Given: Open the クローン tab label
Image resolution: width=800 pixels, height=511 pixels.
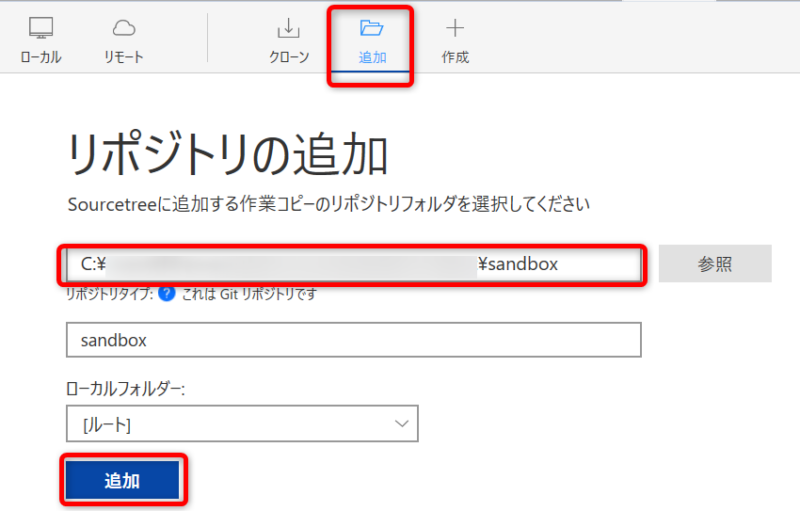Looking at the screenshot, I should point(289,57).
